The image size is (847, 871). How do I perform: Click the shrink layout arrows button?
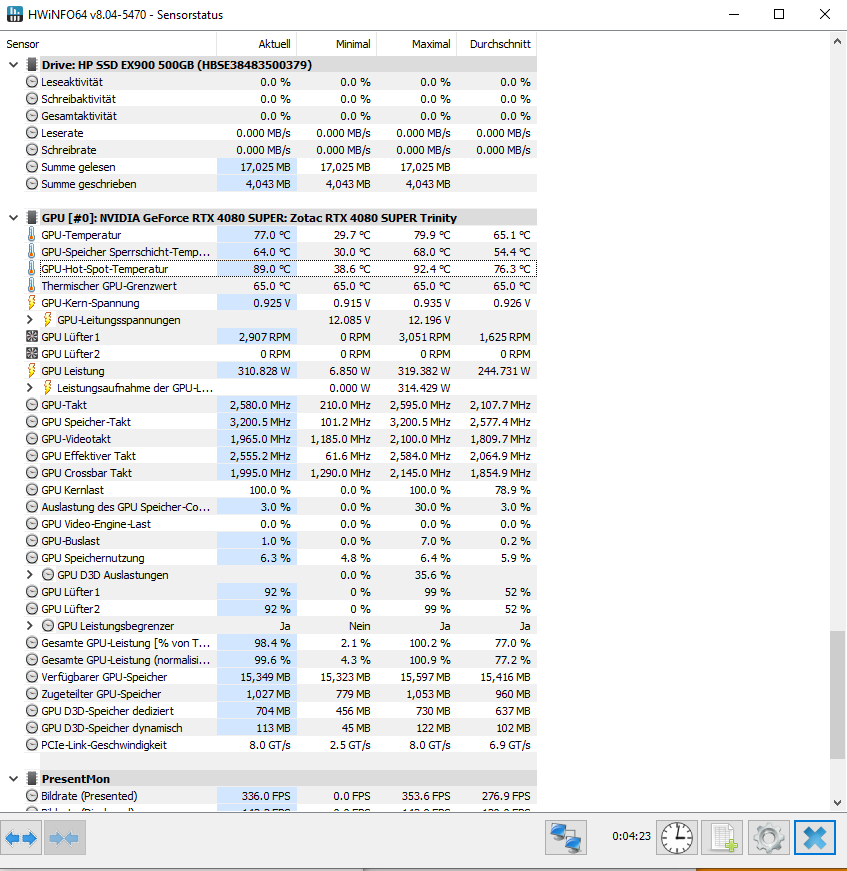(x=64, y=838)
